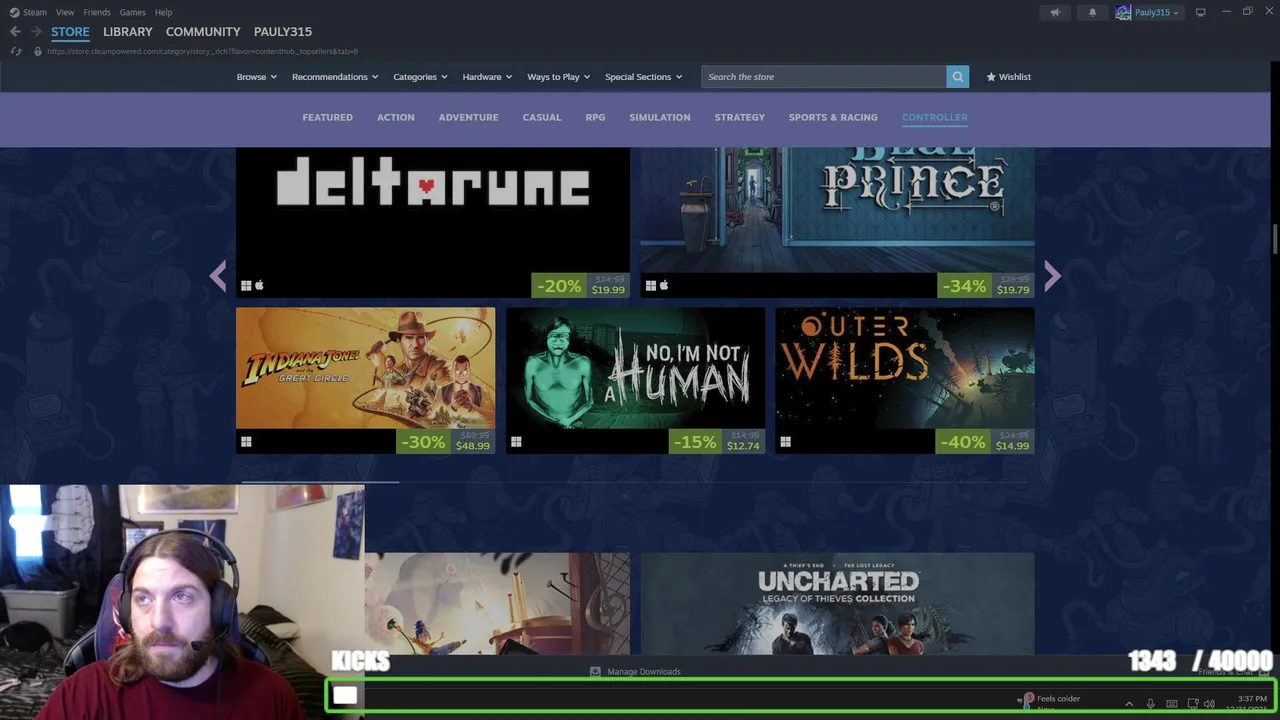Show hidden system tray icons
1280x720 pixels.
(x=1129, y=704)
